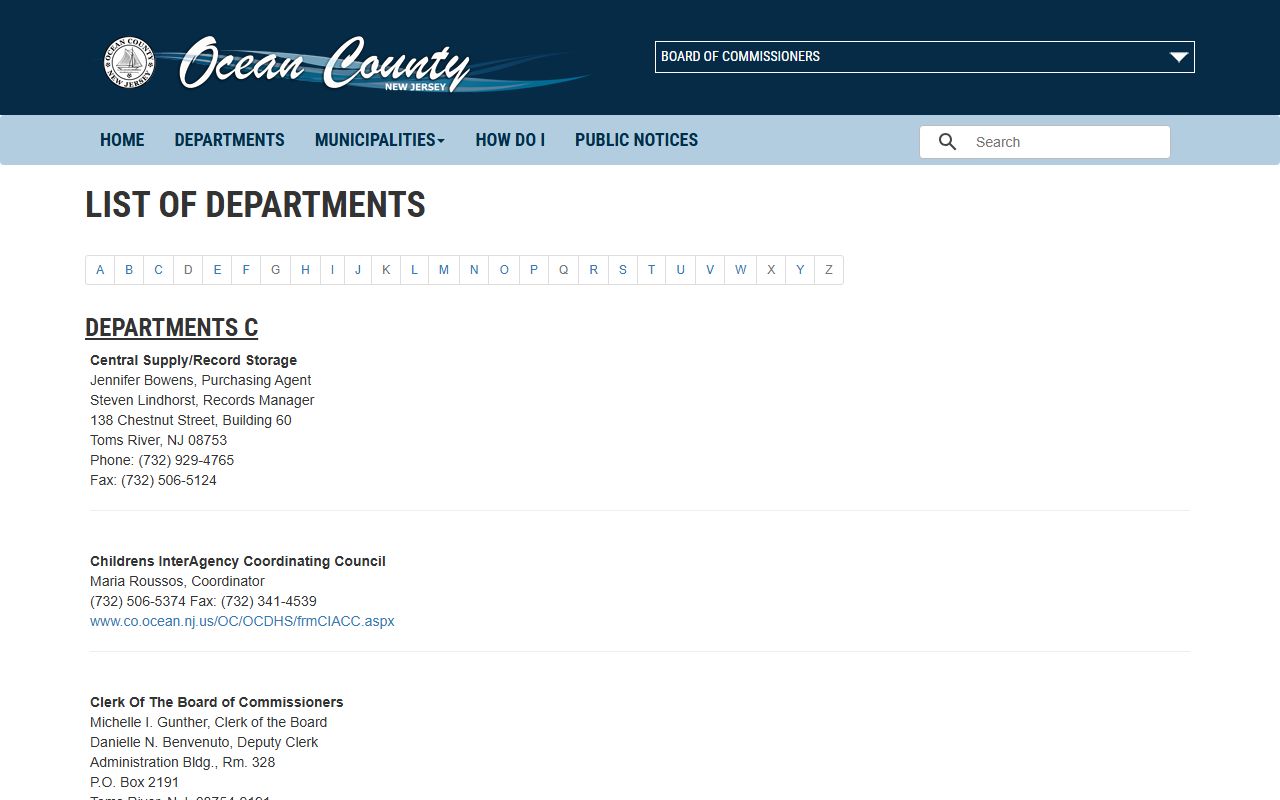This screenshot has width=1280, height=800.
Task: Click the Ocean County seal logo
Action: point(129,63)
